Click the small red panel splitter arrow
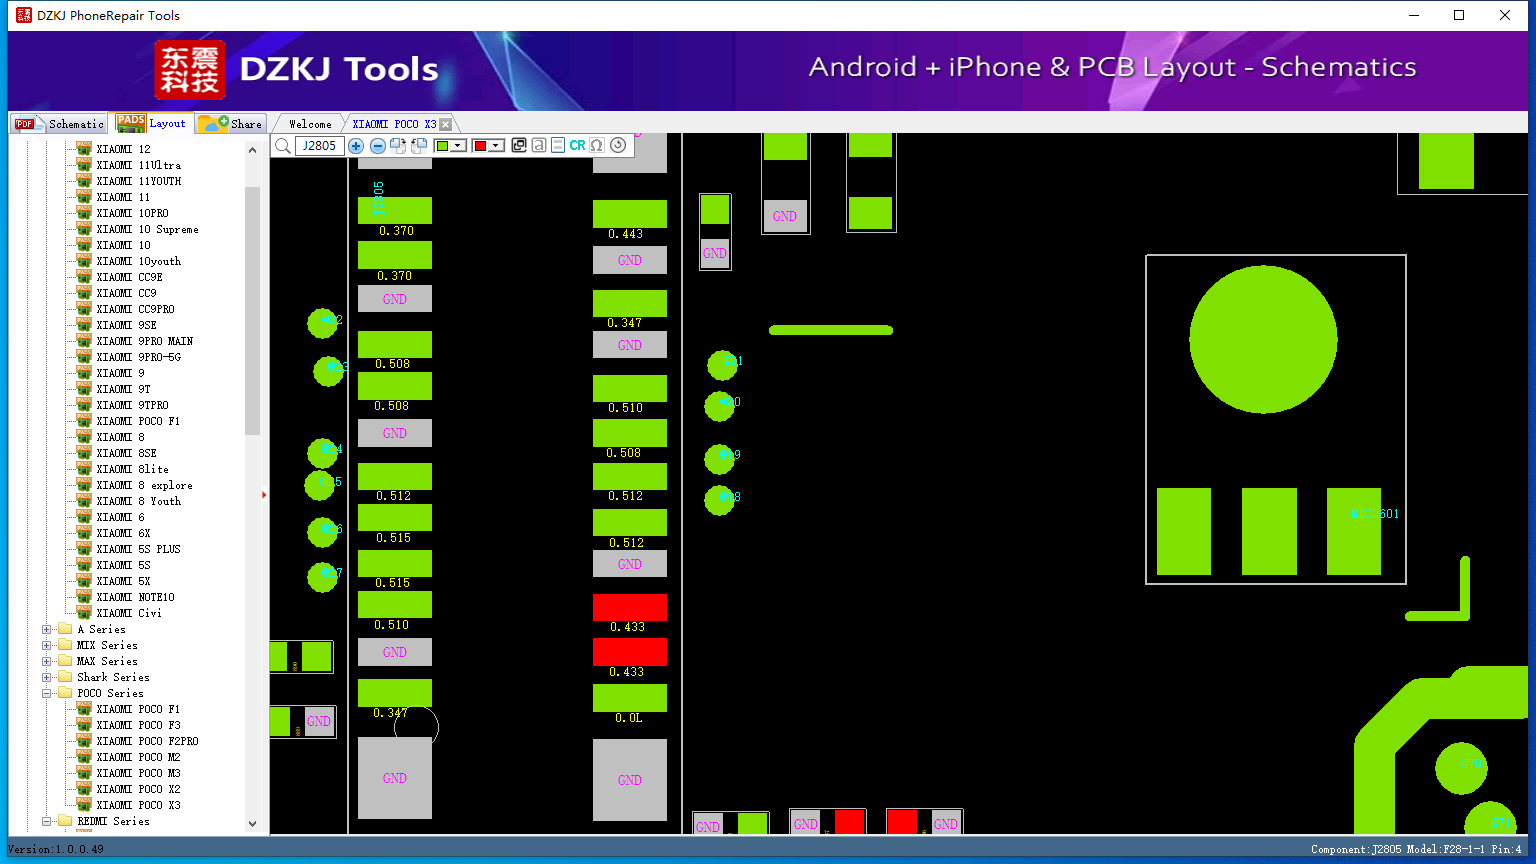Image resolution: width=1536 pixels, height=864 pixels. tap(264, 495)
